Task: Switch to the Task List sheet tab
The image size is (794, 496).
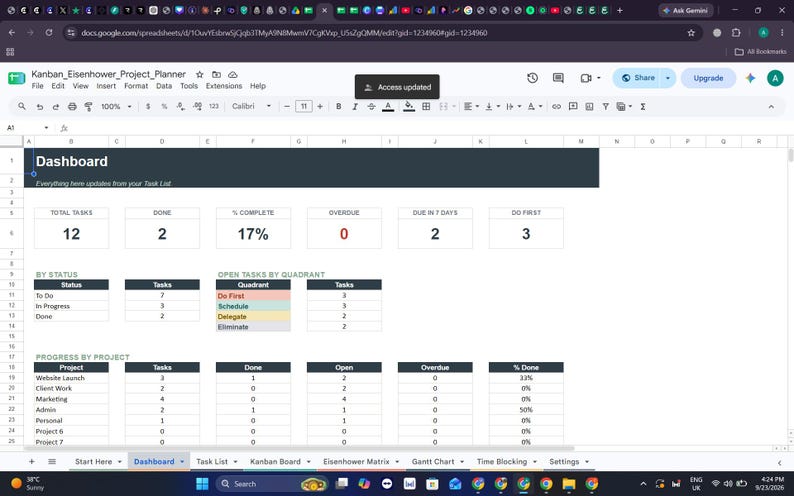Action: click(x=212, y=462)
